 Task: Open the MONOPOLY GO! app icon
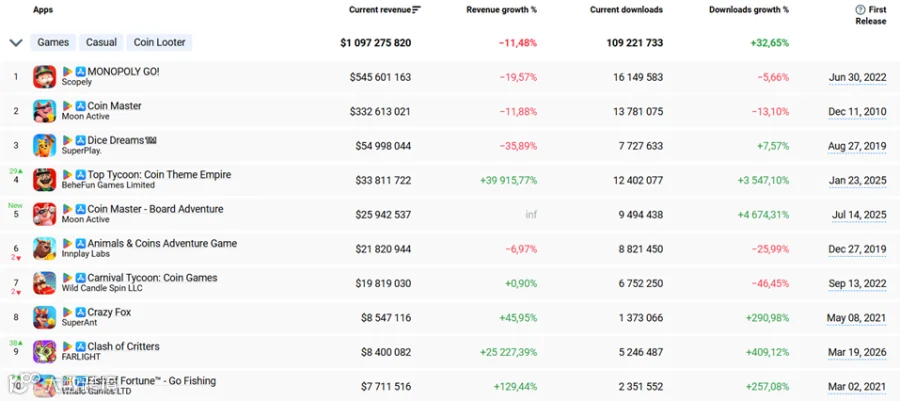coord(45,77)
